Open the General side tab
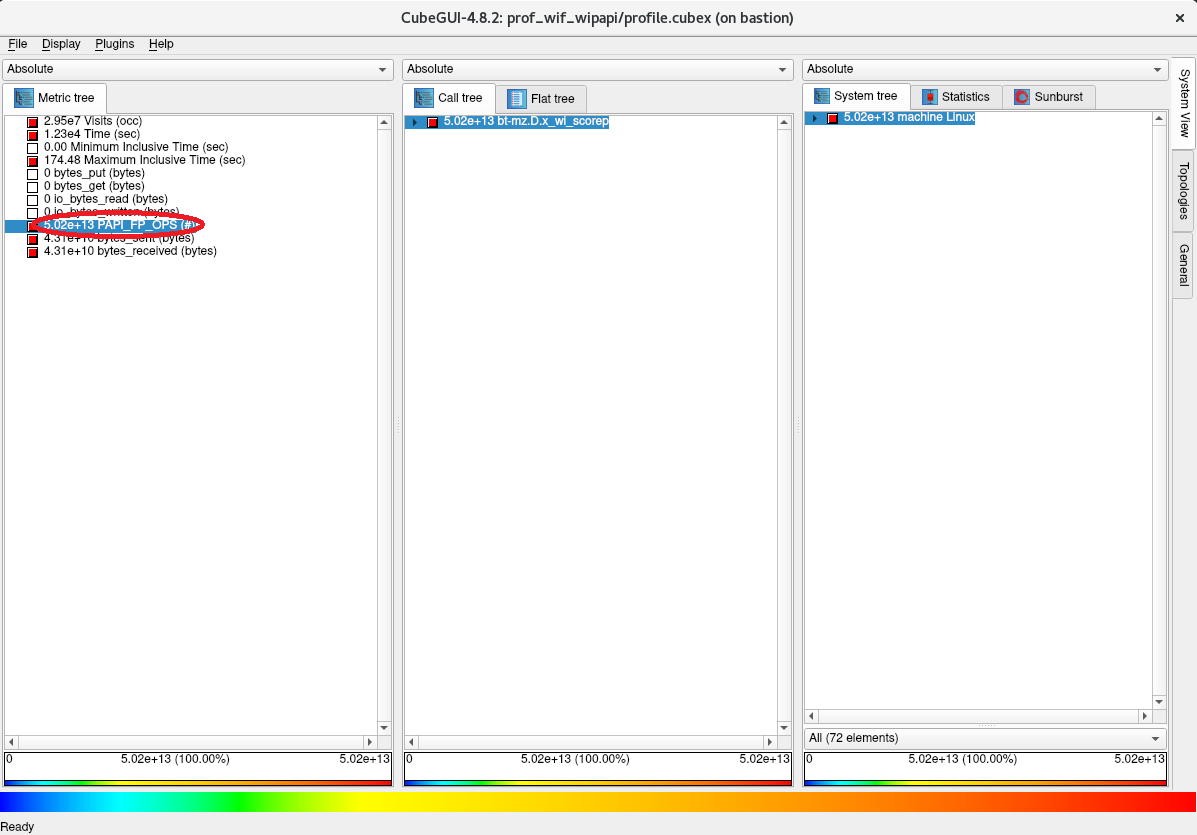 pos(1184,265)
